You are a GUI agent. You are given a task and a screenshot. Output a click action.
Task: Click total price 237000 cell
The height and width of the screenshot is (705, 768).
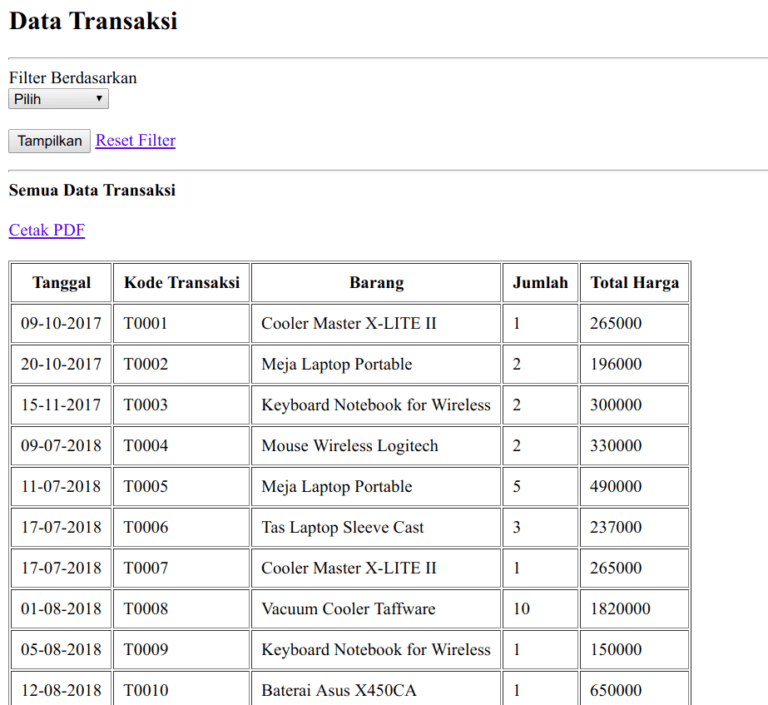pyautogui.click(x=634, y=527)
